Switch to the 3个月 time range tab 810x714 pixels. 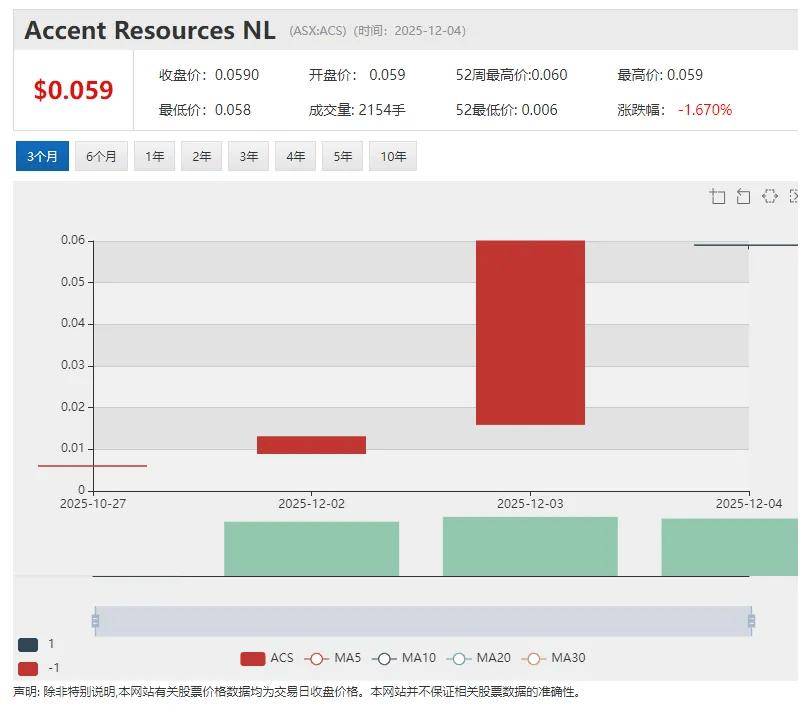point(42,156)
